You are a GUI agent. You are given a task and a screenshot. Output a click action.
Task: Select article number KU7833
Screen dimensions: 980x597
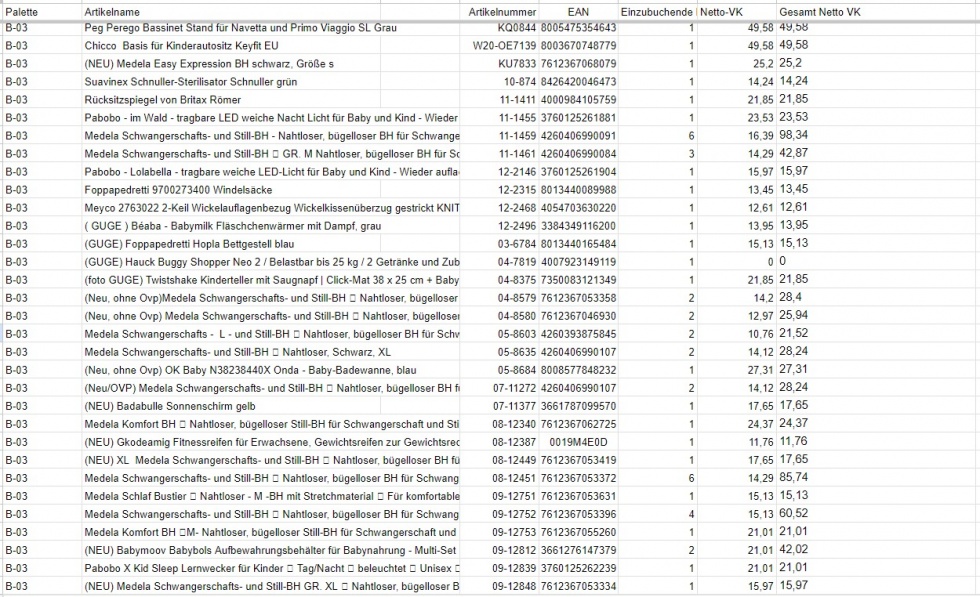pyautogui.click(x=517, y=64)
